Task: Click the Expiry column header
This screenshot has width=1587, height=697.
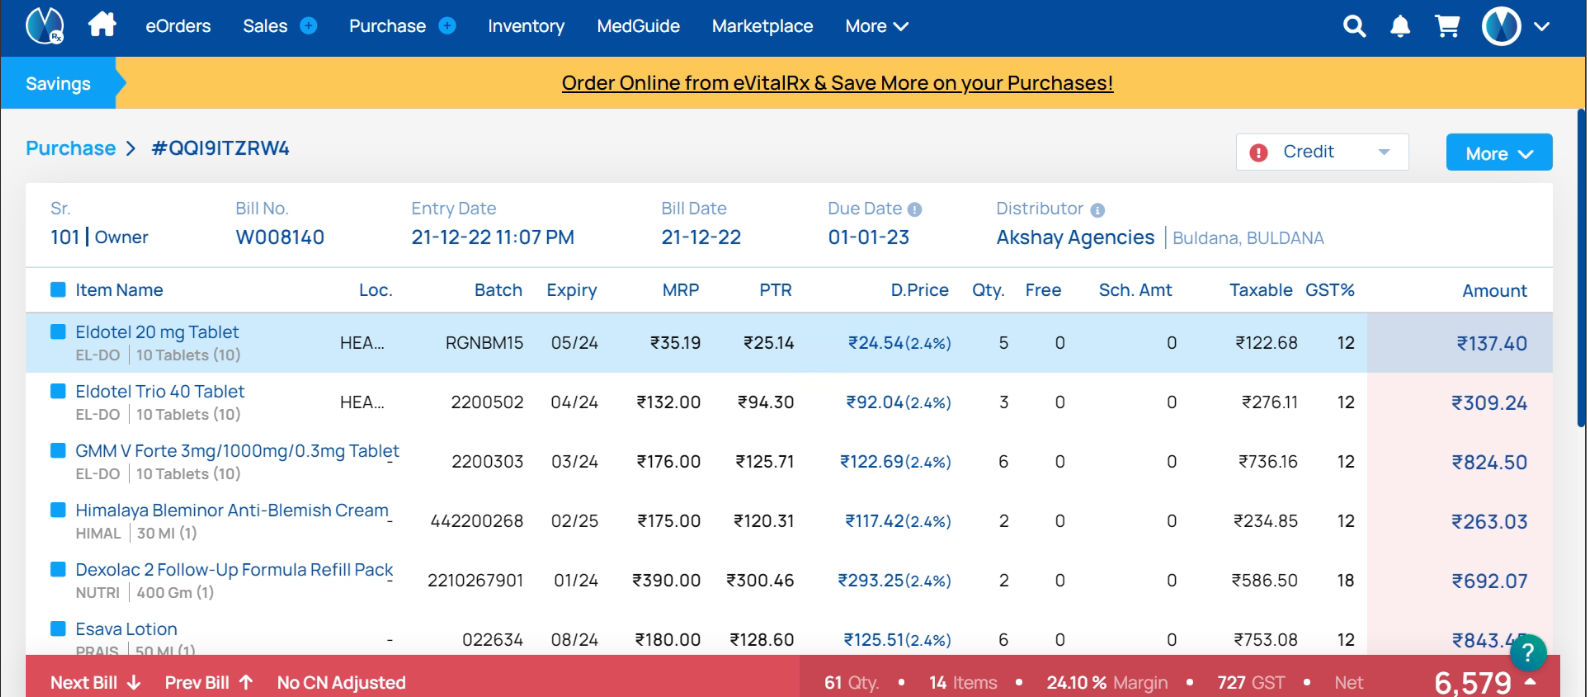Action: tap(571, 290)
